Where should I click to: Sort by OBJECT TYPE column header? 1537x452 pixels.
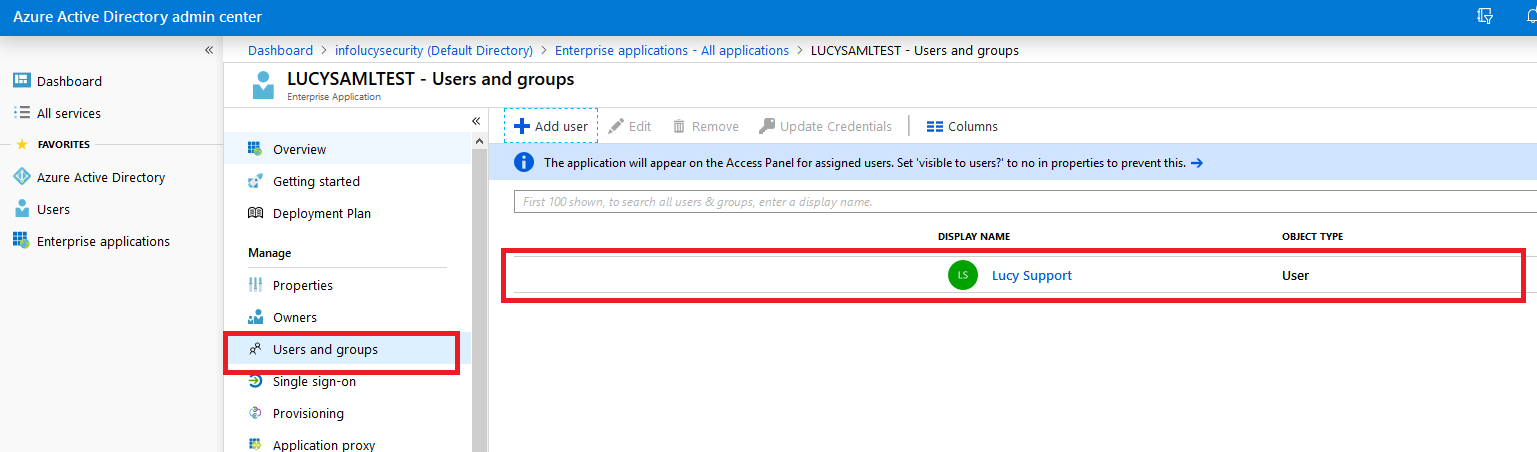(1312, 237)
